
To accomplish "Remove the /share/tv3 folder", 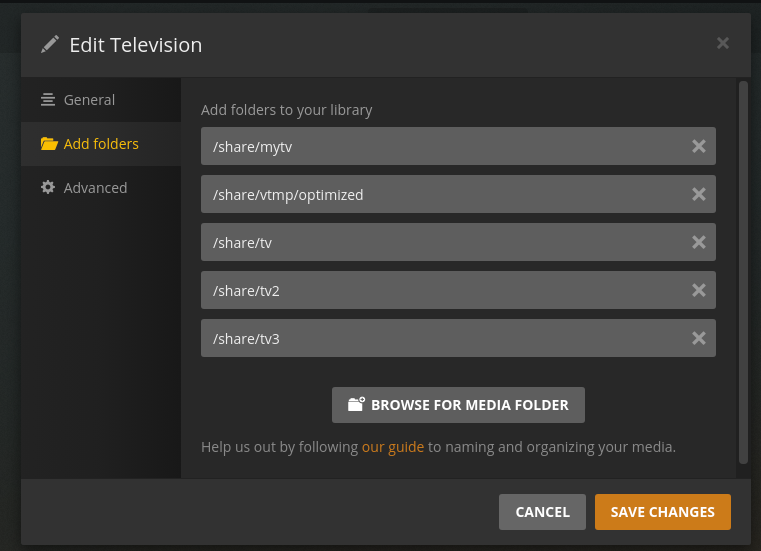I will (x=699, y=338).
